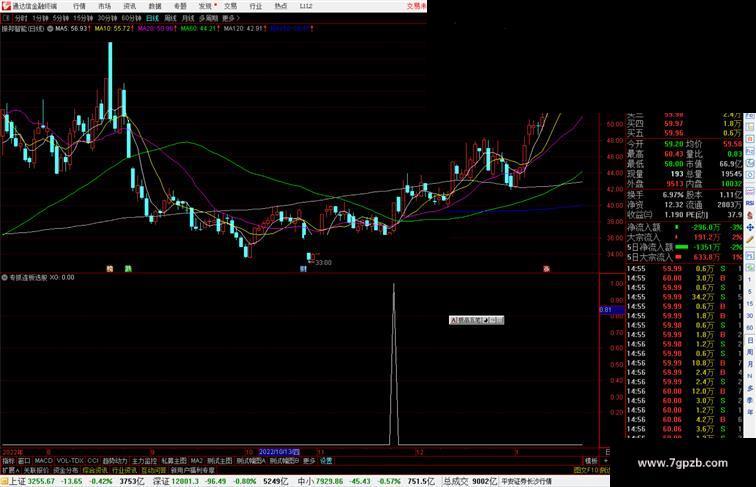756x487 pixels.
Task: Click the 5日净流入额 green bar
Action: [x=681, y=247]
